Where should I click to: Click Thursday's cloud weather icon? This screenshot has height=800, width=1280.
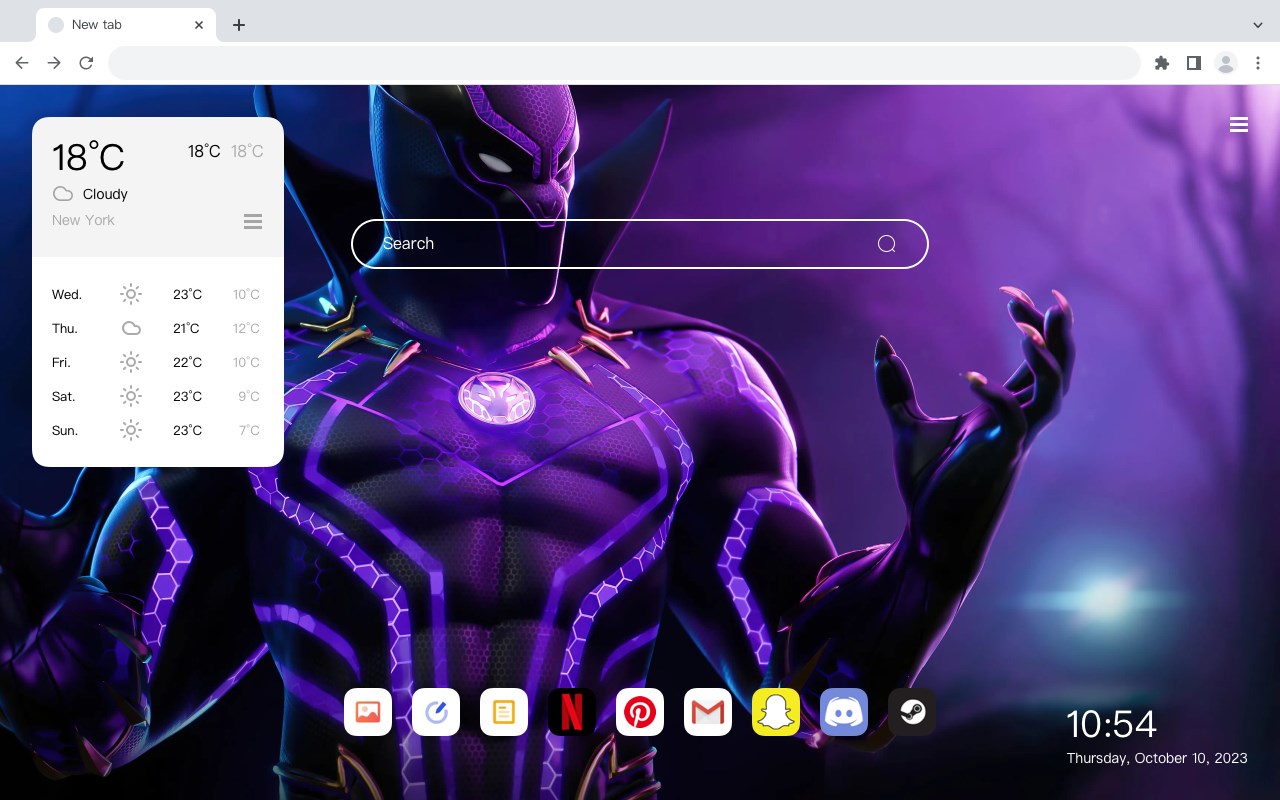coord(131,328)
